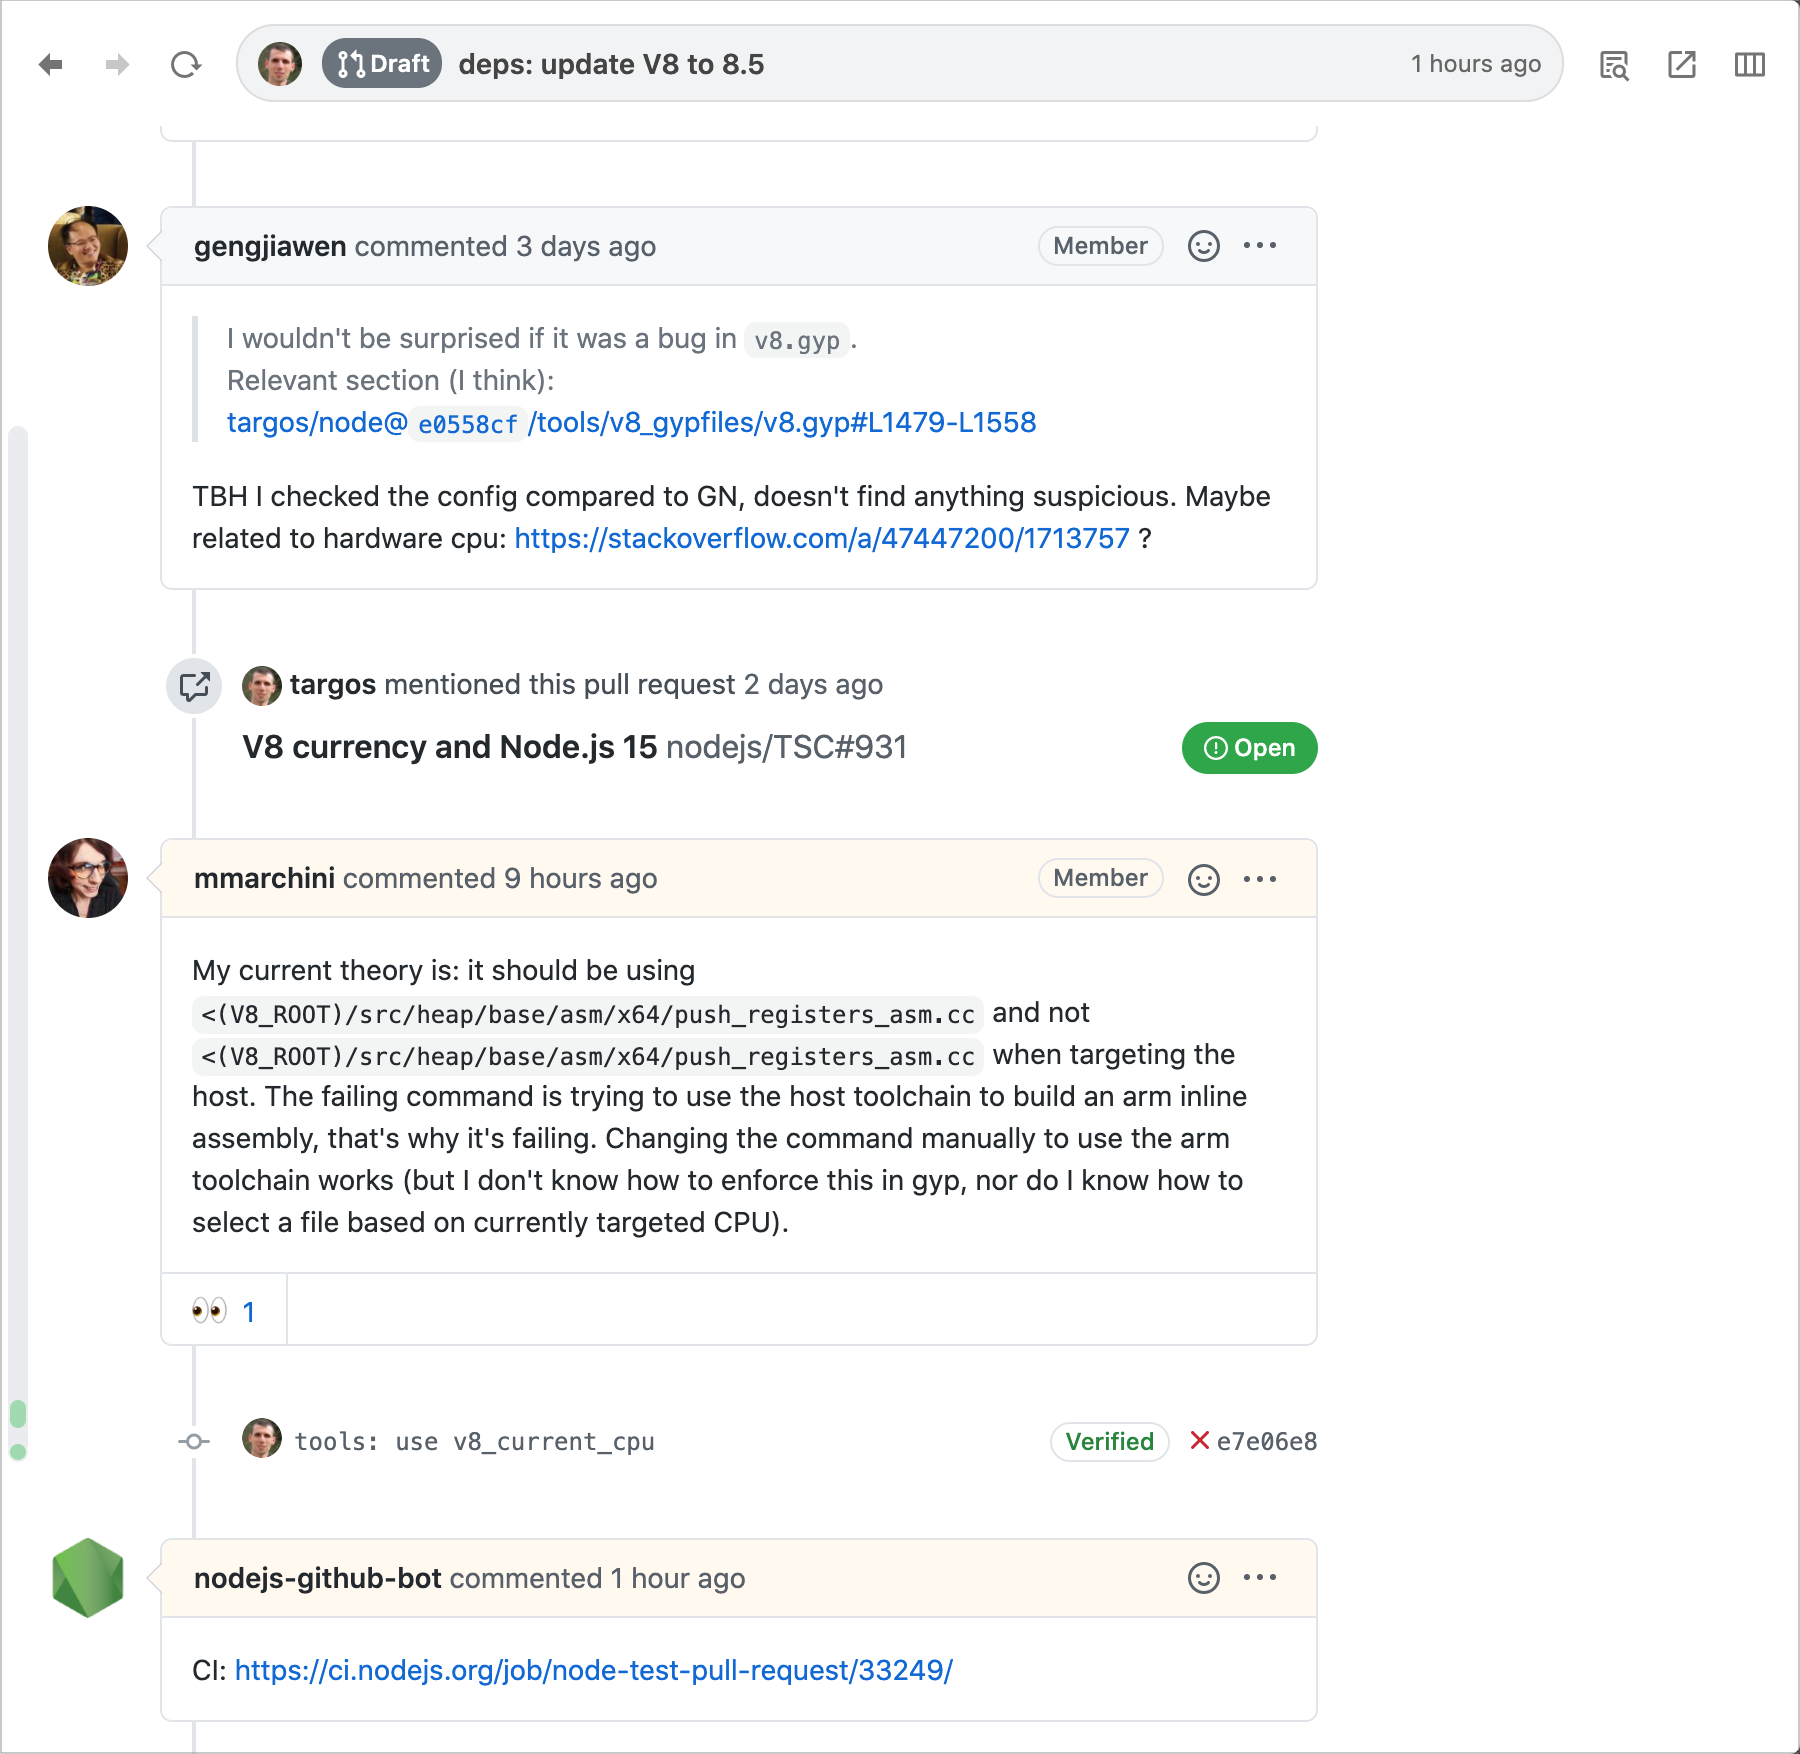Open targos username in mention event
The image size is (1800, 1754).
[333, 685]
